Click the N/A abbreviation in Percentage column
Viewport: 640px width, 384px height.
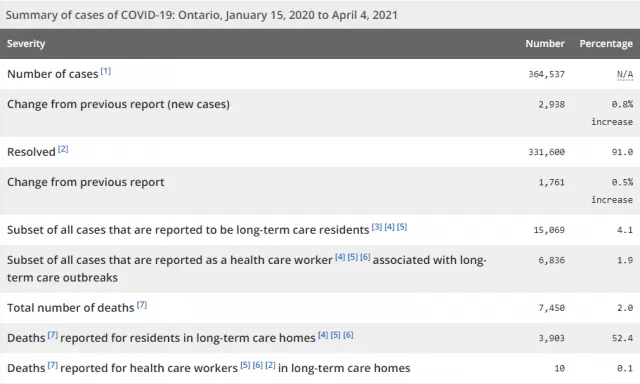coord(625,74)
